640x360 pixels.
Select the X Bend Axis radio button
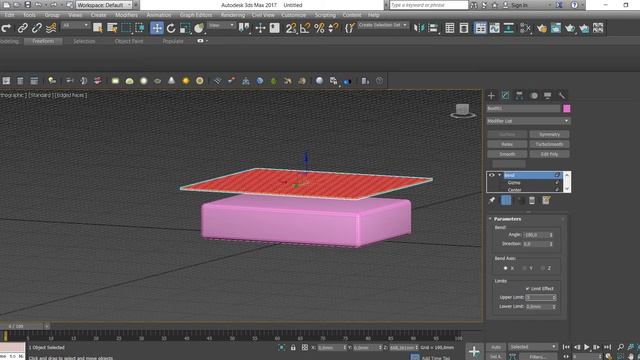tap(505, 268)
